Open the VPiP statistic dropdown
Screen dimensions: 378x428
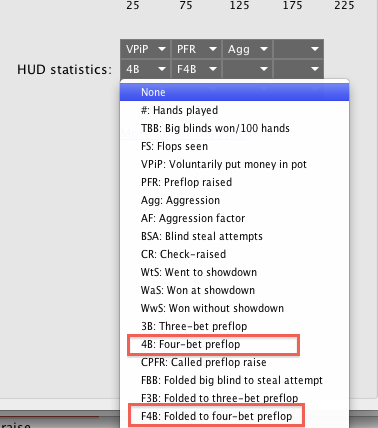145,49
